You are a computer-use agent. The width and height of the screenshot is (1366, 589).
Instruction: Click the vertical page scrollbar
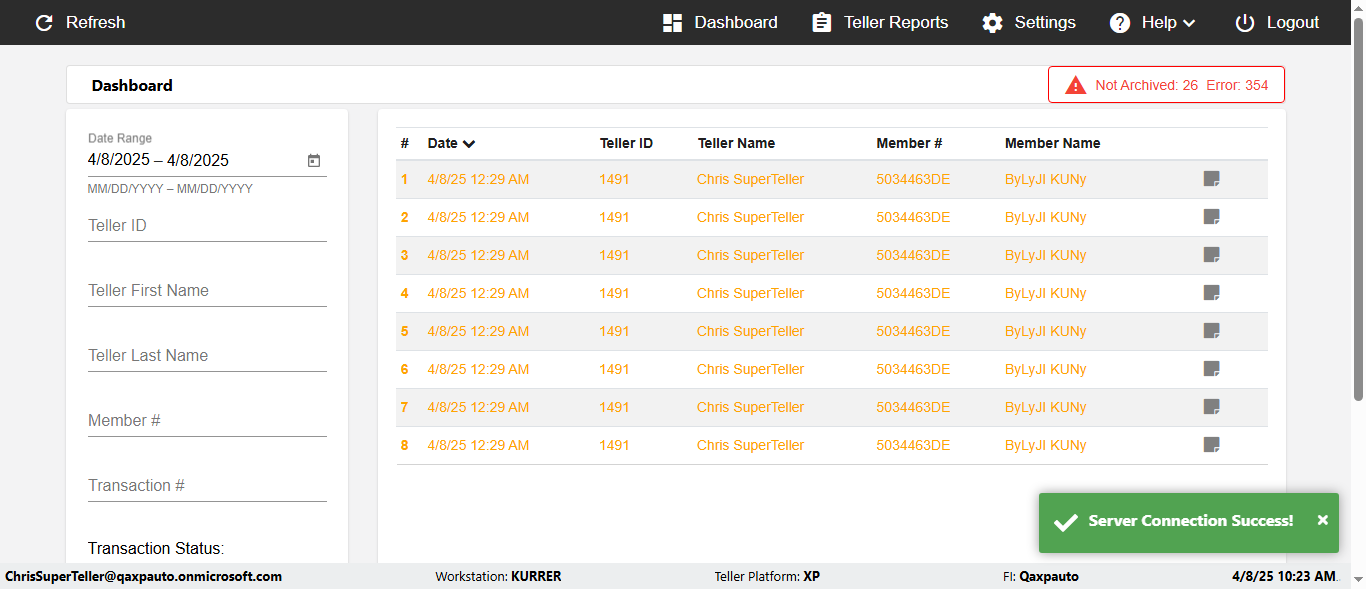[1358, 220]
